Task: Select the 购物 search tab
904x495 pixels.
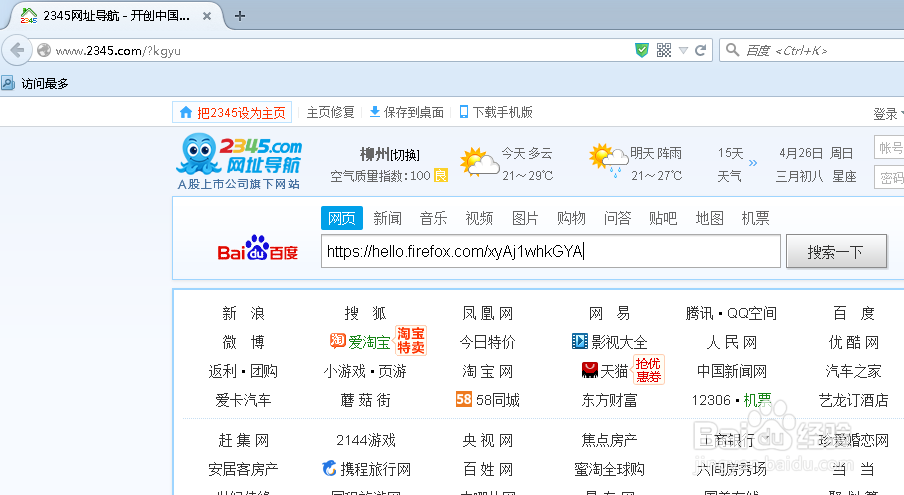Action: (571, 218)
